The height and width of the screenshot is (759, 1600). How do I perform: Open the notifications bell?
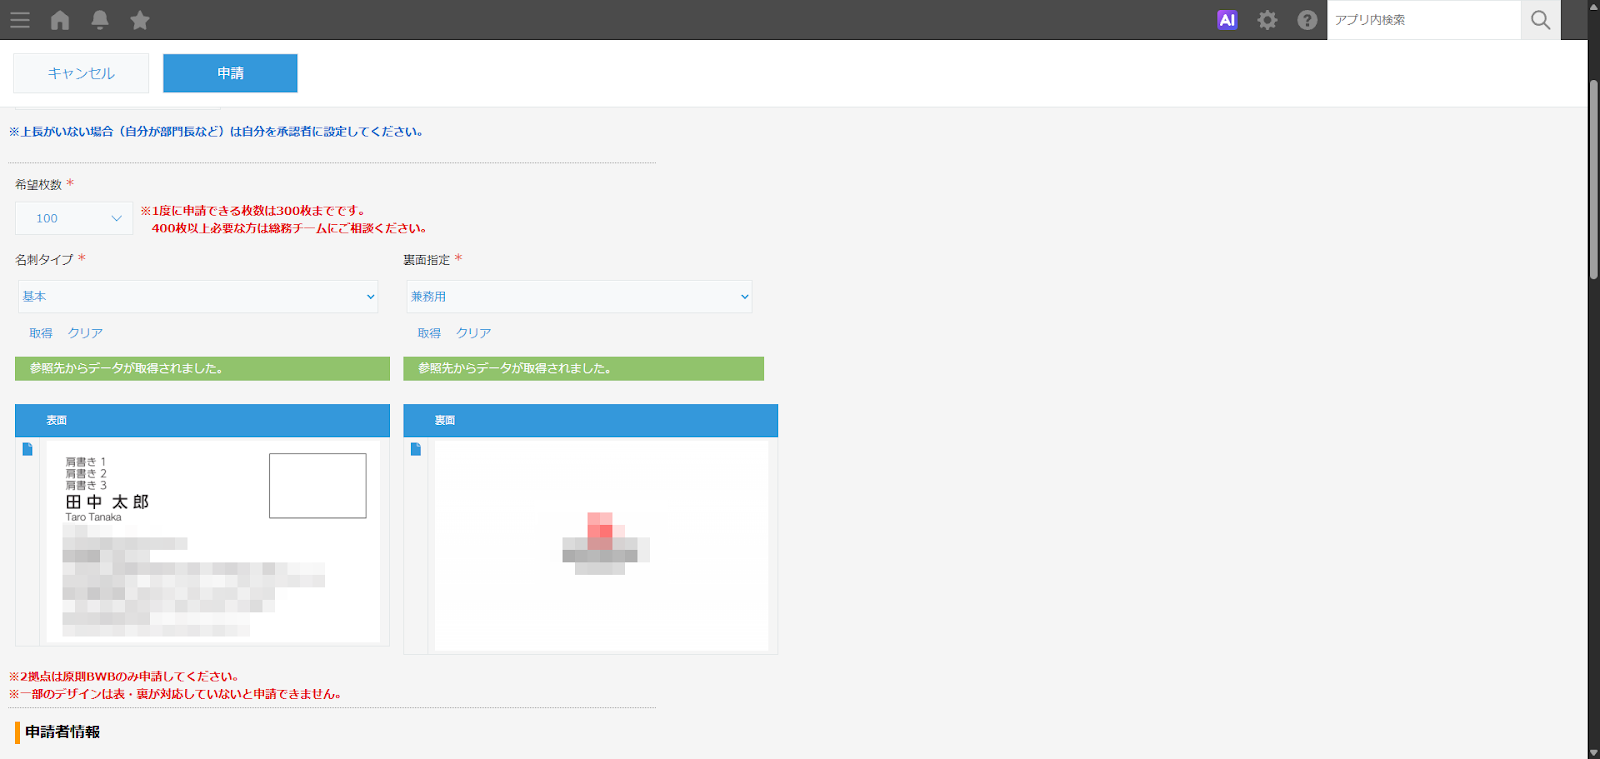[x=100, y=20]
